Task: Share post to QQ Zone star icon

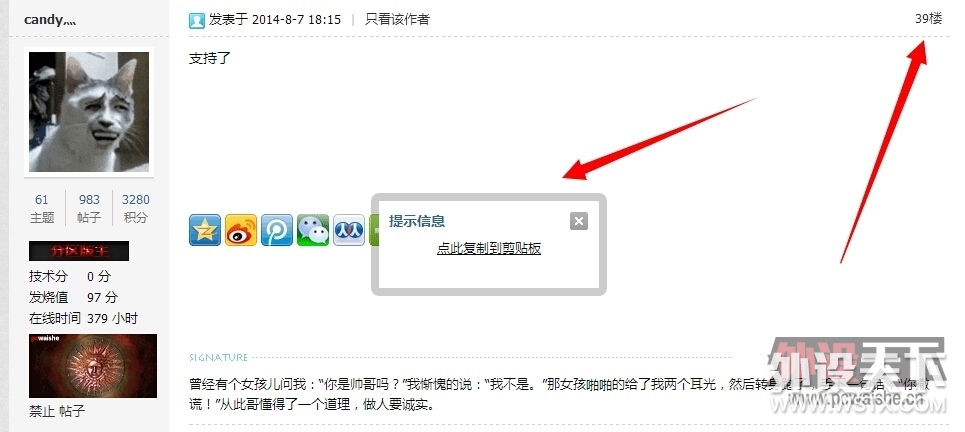Action: (205, 230)
